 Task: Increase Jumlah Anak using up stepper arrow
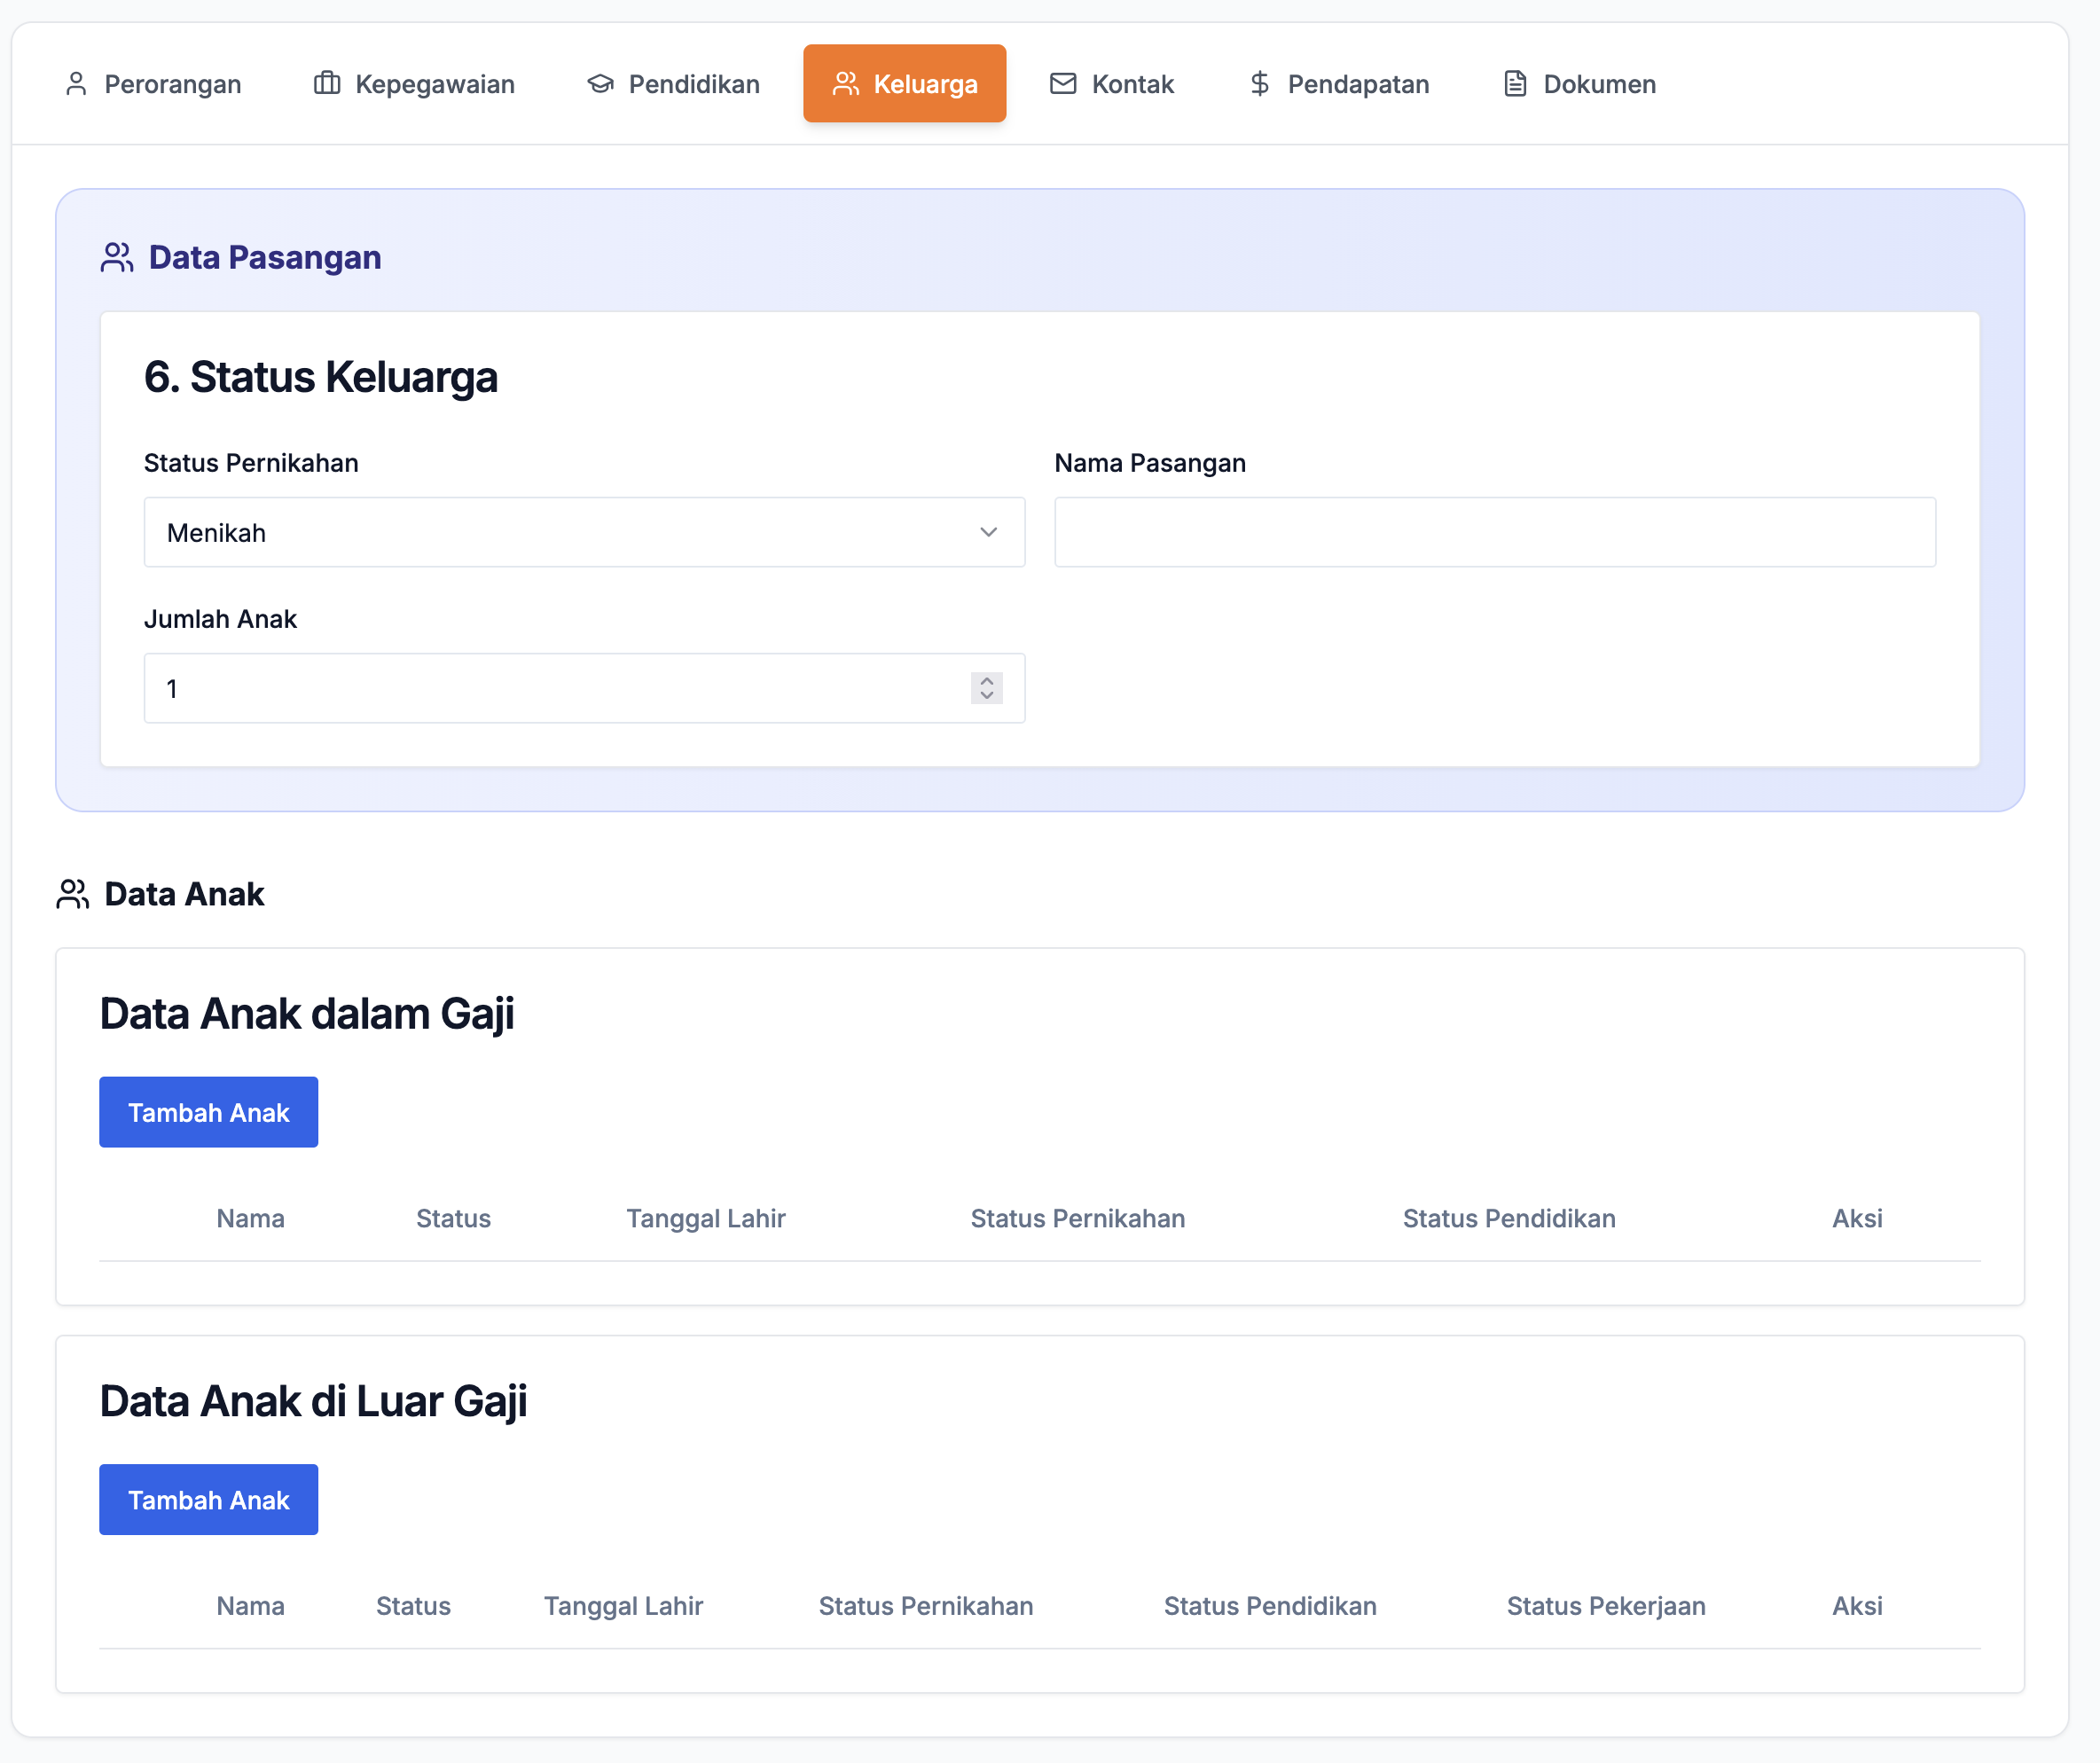(x=987, y=681)
